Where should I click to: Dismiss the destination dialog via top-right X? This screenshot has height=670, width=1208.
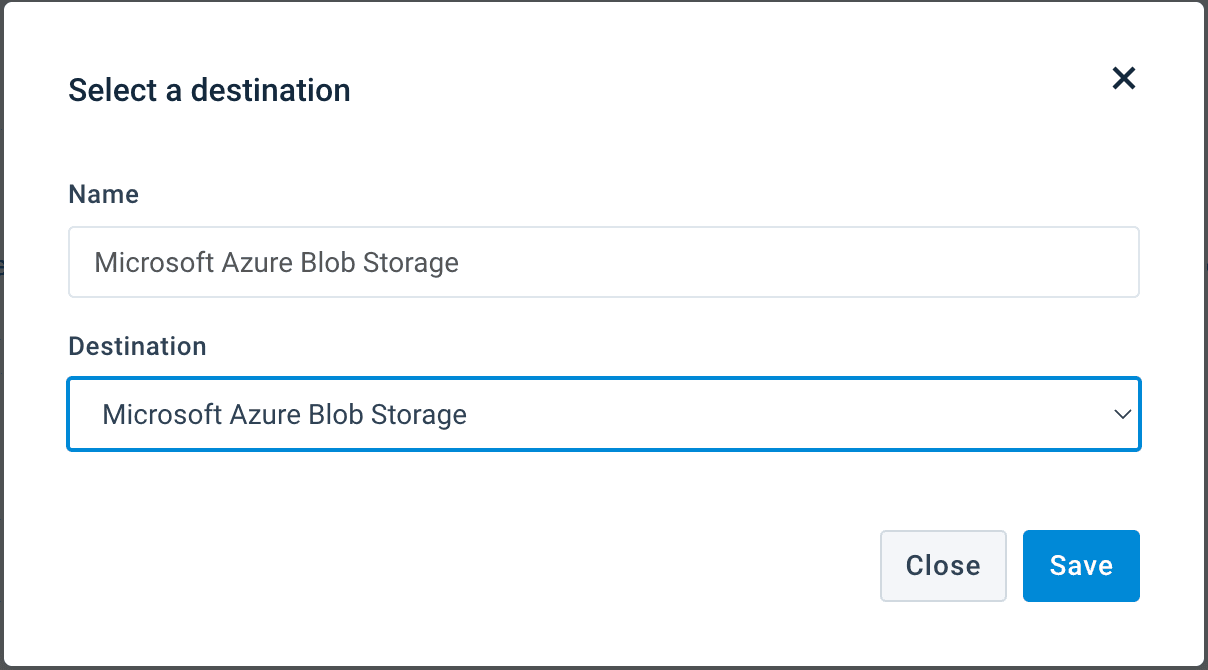(x=1124, y=78)
